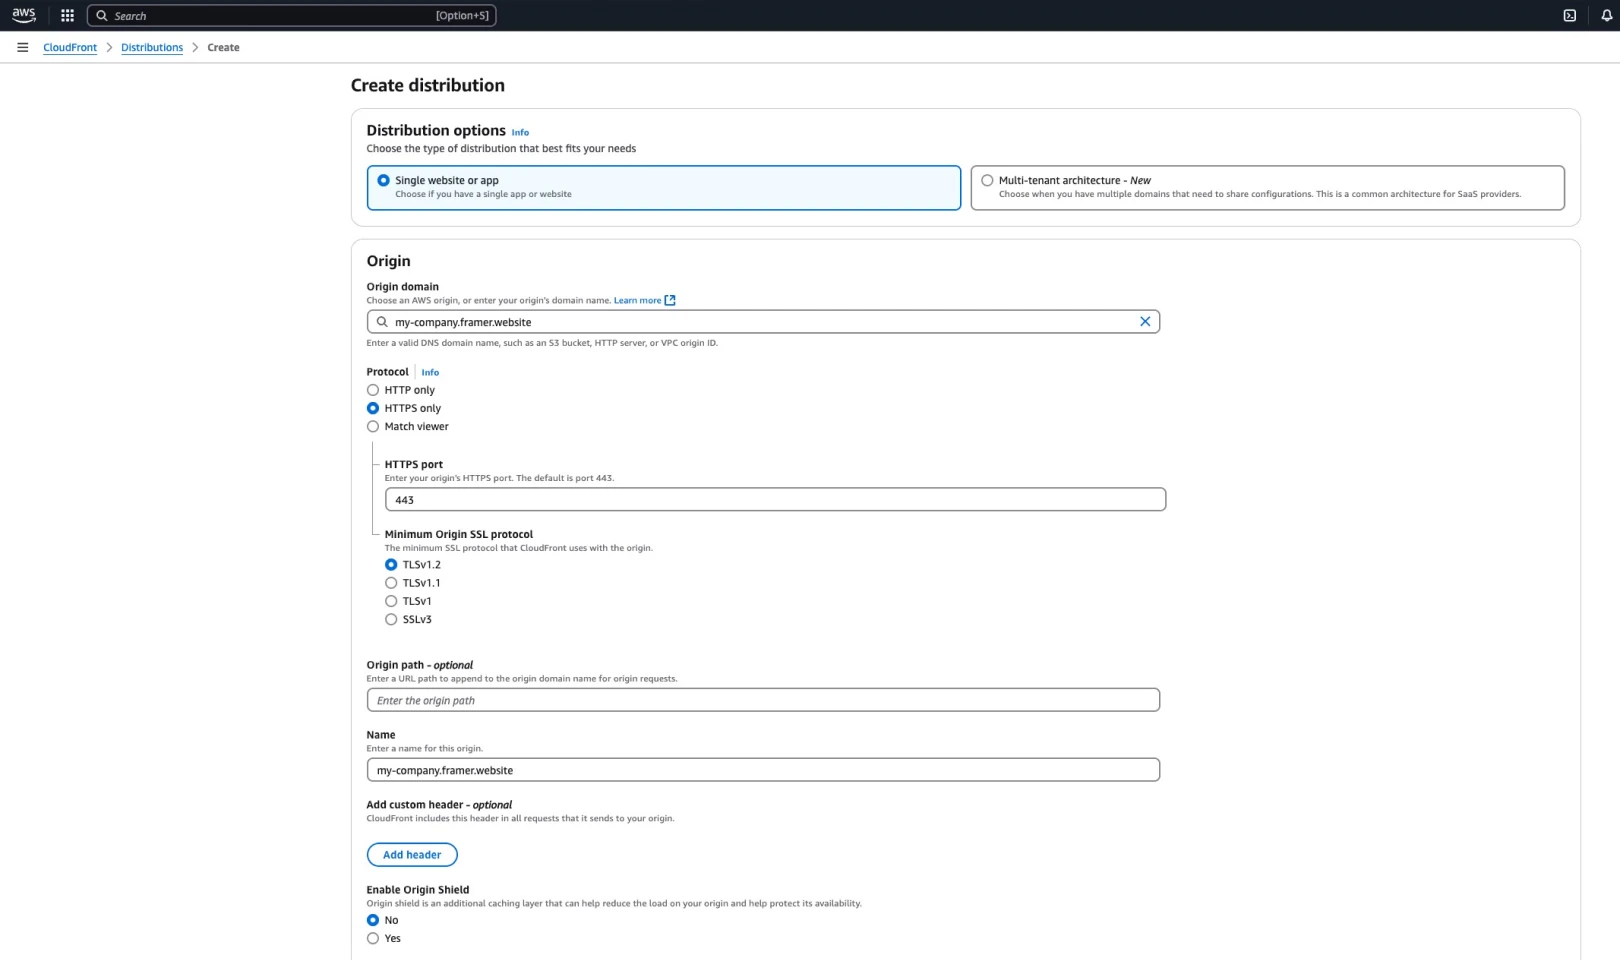This screenshot has width=1620, height=960.
Task: Click the Origin domain input field
Action: [x=763, y=322]
